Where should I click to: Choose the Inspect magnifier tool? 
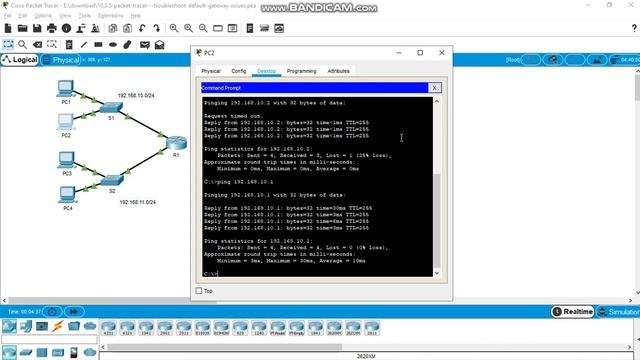click(22, 44)
